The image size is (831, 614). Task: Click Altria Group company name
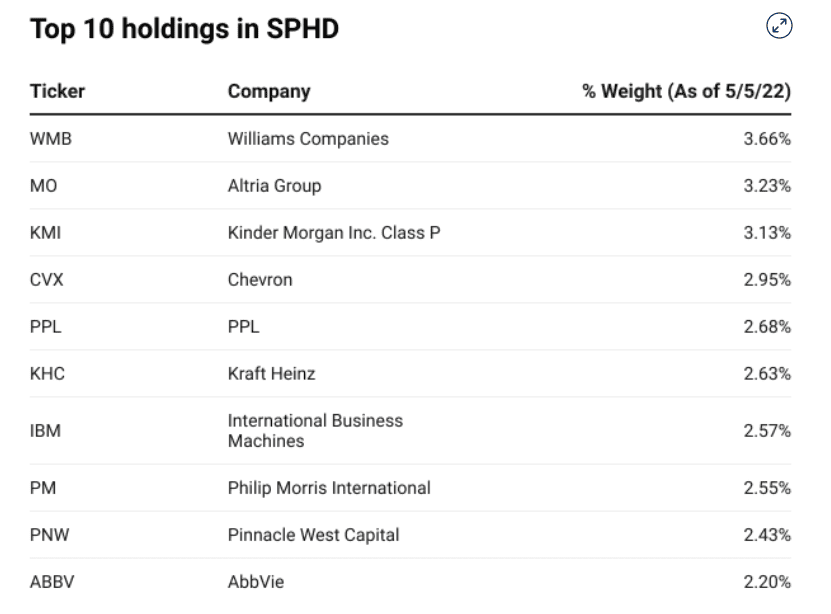point(274,186)
